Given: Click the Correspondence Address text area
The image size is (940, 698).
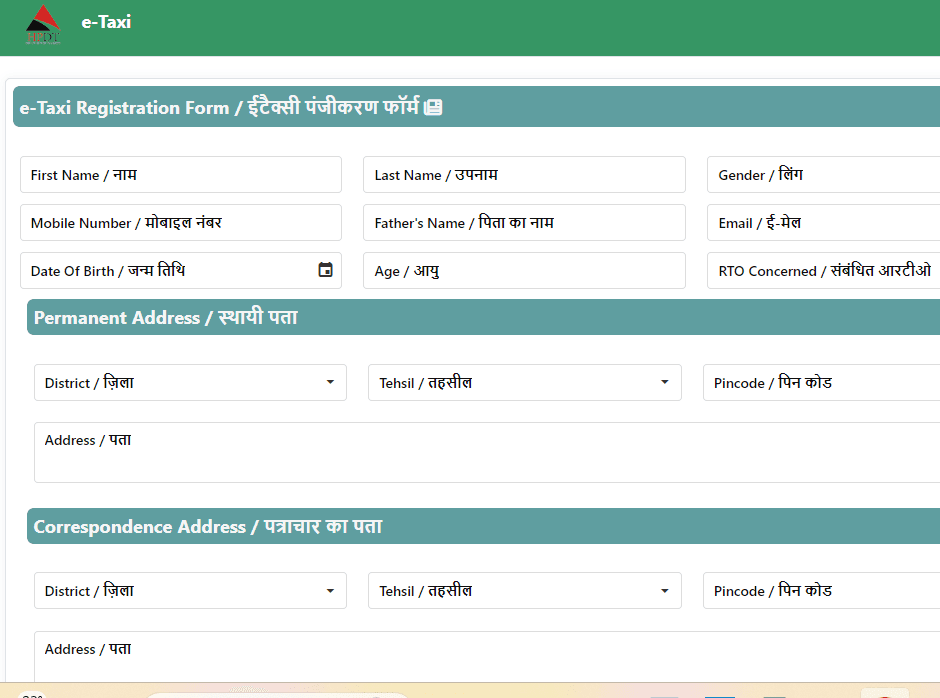Looking at the screenshot, I should coord(487,660).
